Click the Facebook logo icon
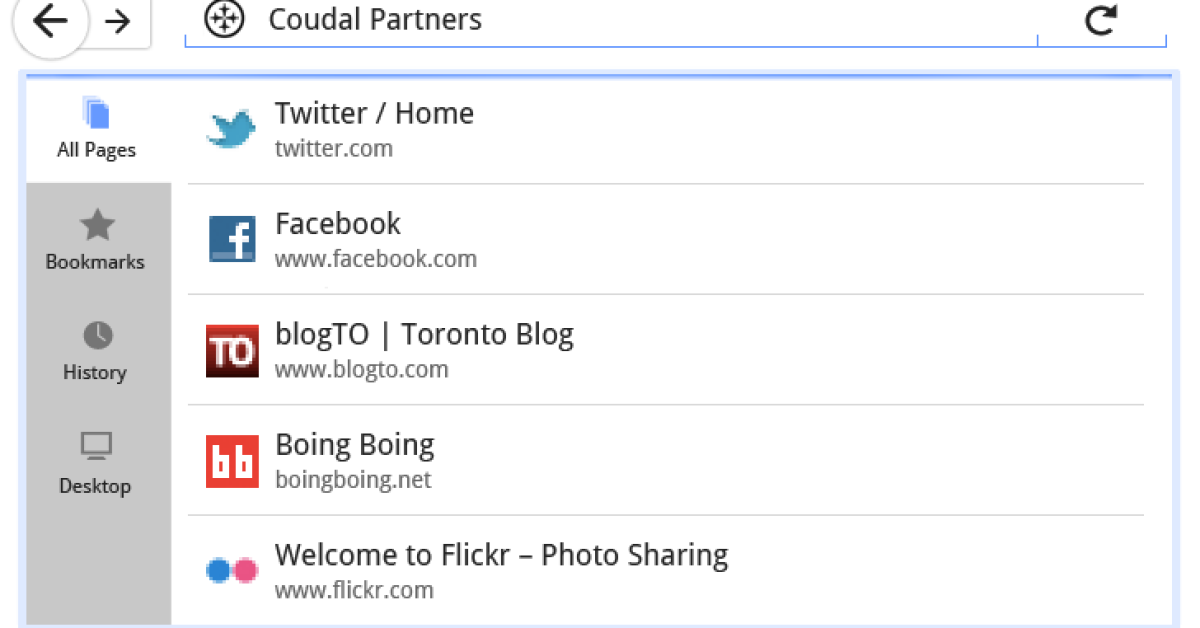The image size is (1200, 628). (232, 240)
